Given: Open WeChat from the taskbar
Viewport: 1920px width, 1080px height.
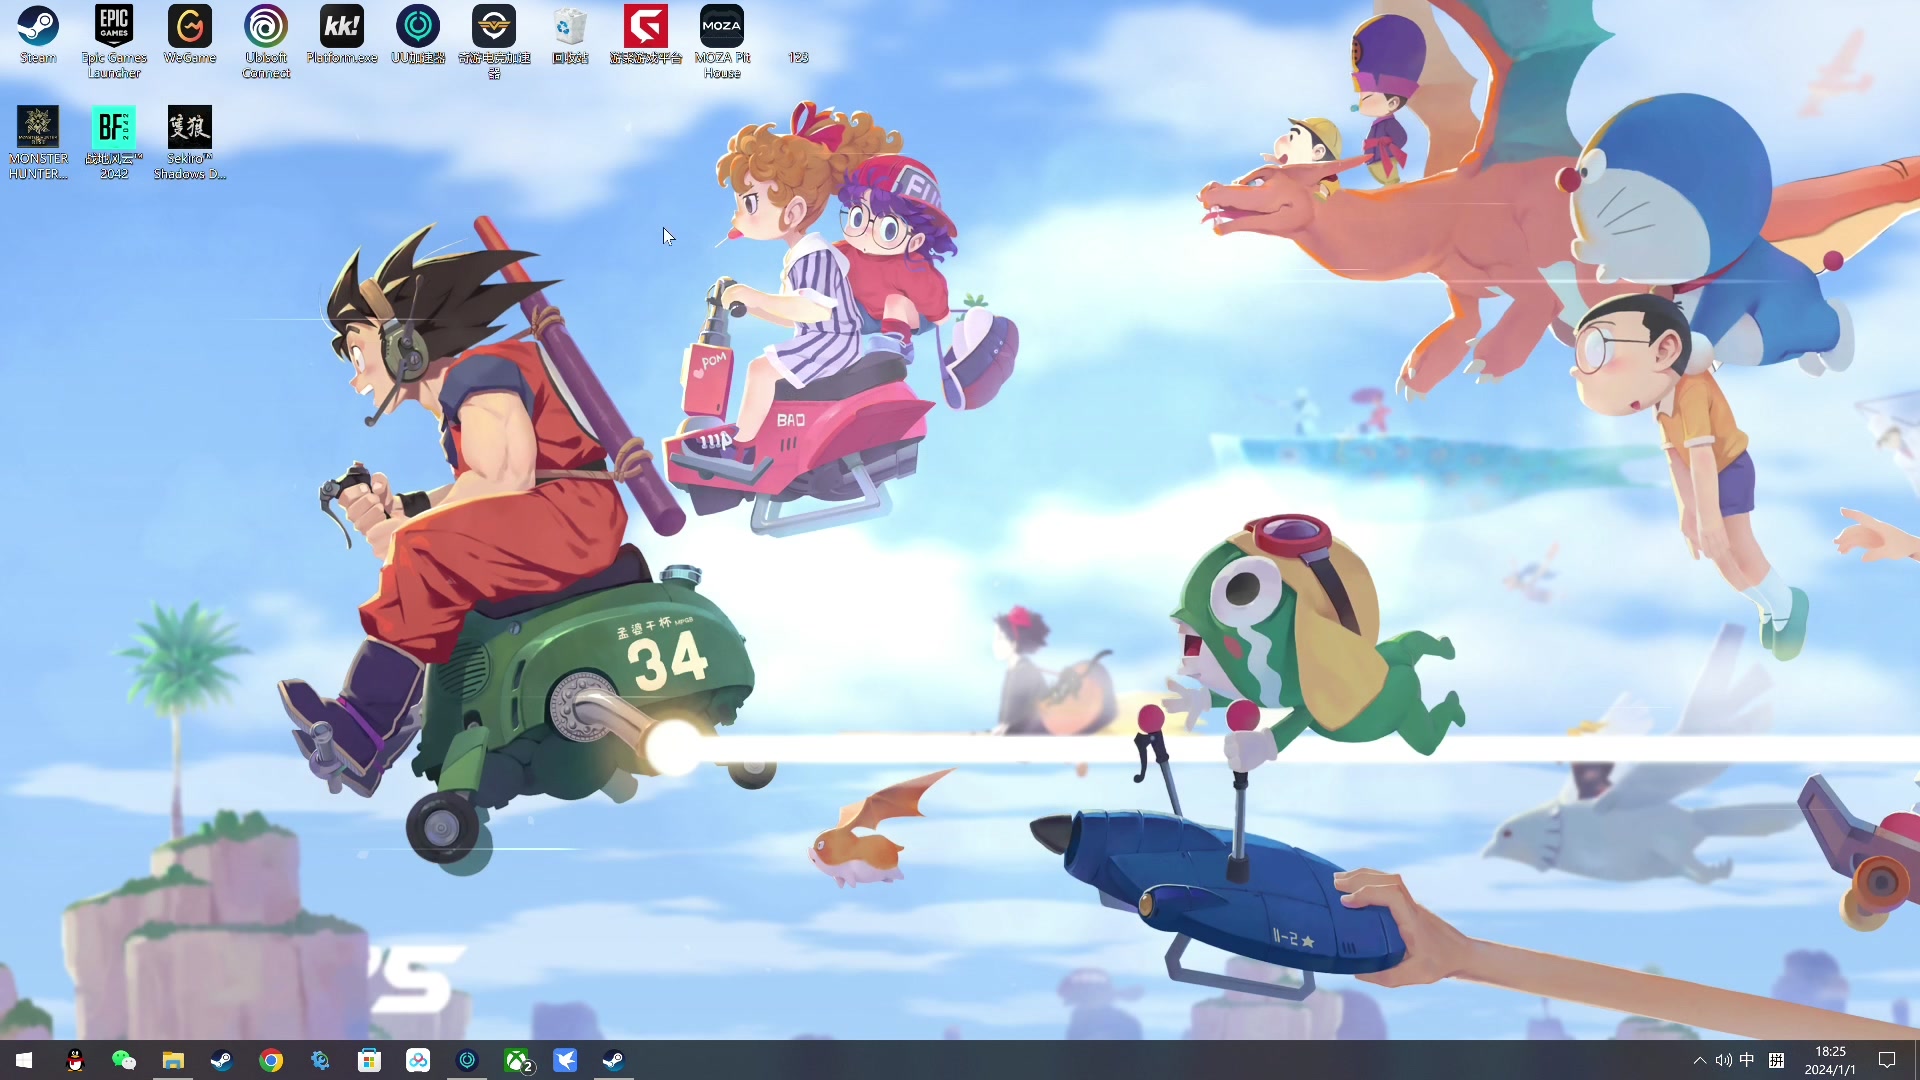Looking at the screenshot, I should coord(124,1060).
